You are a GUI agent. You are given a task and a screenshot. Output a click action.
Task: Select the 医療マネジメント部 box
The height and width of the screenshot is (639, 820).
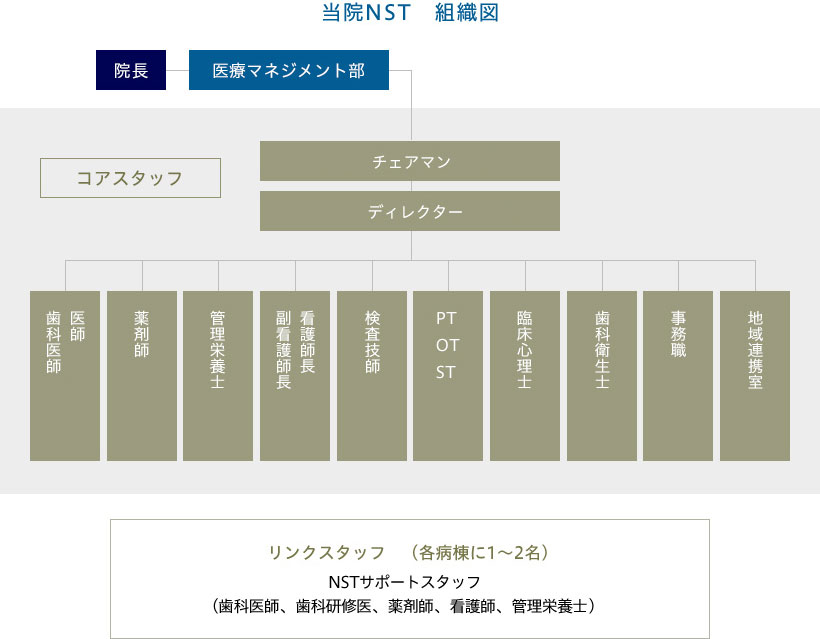[x=289, y=70]
